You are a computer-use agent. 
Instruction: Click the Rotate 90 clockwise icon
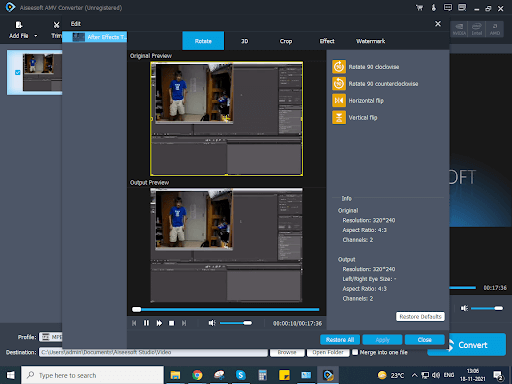tap(339, 67)
